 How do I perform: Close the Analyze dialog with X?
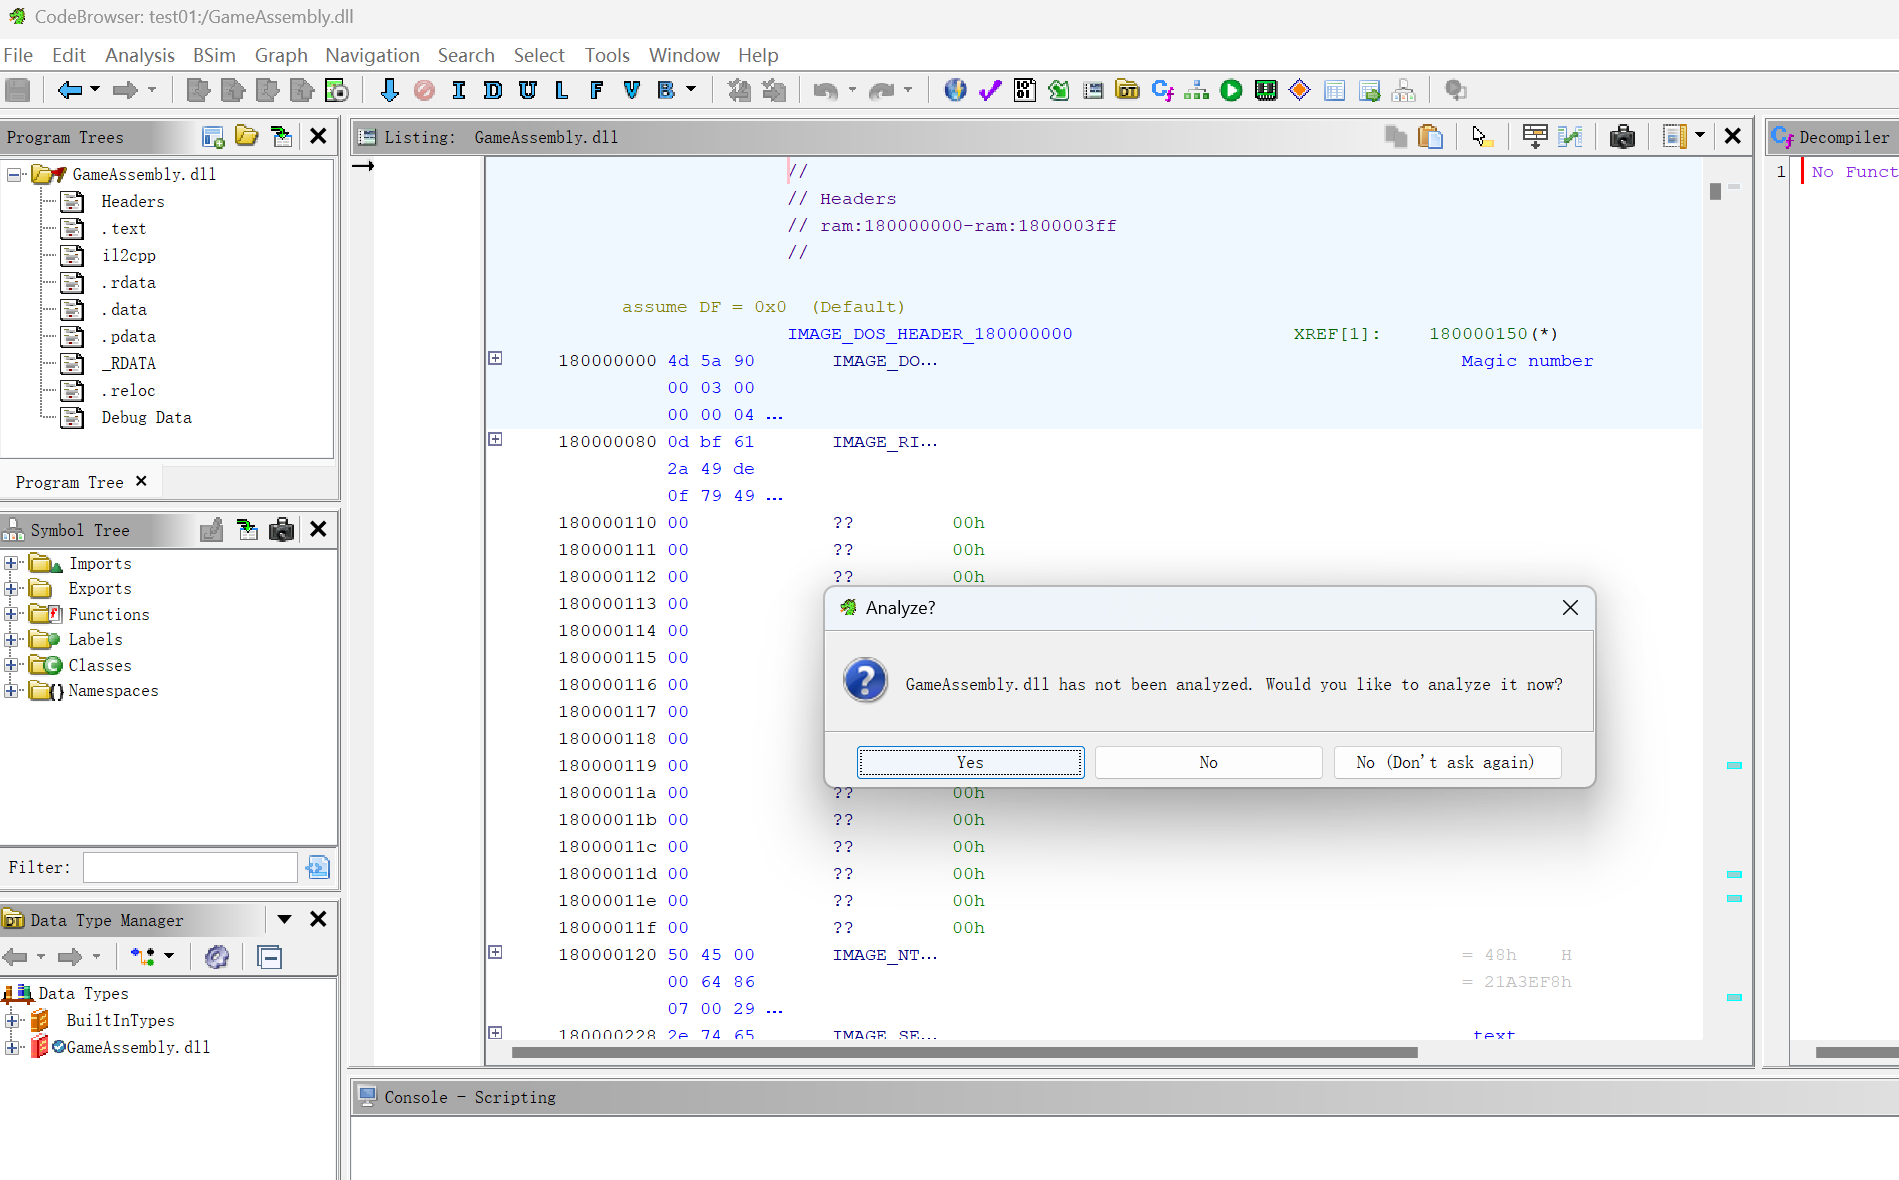click(x=1570, y=607)
